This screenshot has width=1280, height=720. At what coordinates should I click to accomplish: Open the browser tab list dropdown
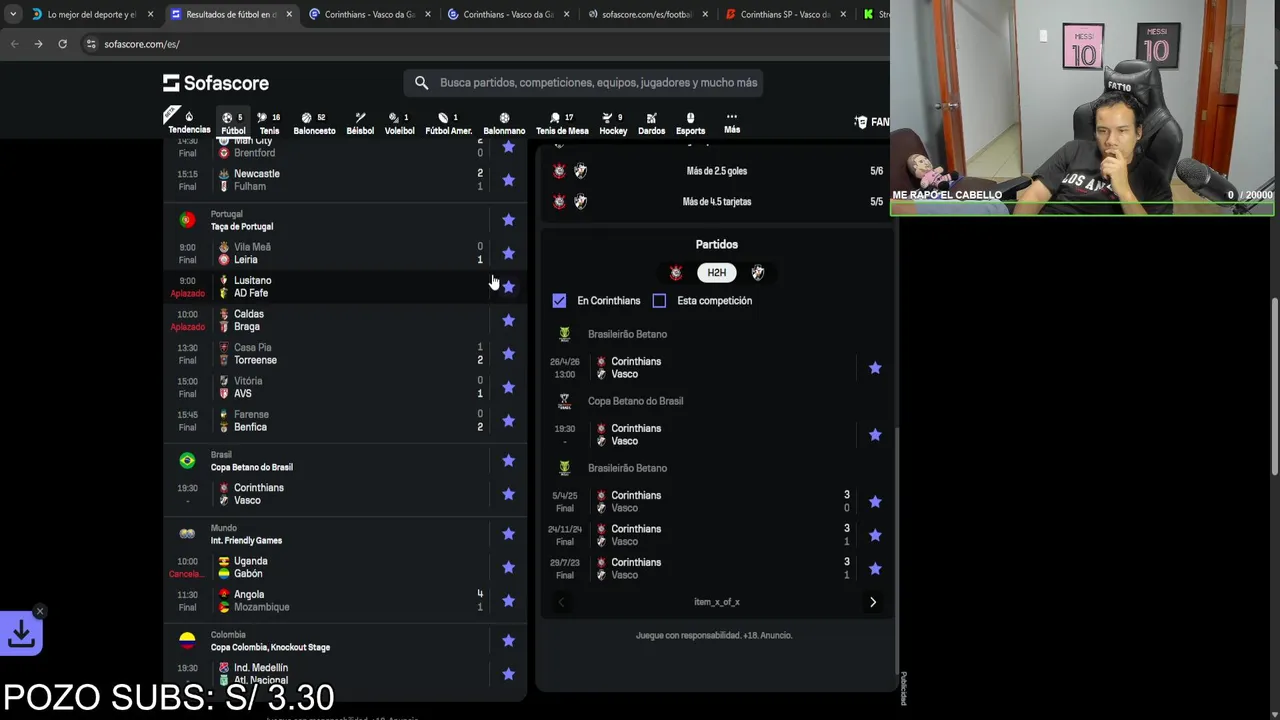pyautogui.click(x=12, y=14)
